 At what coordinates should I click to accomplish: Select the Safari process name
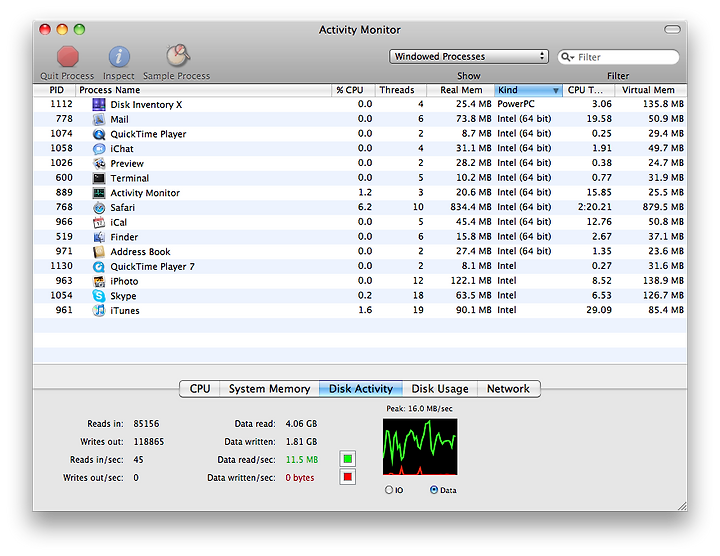123,208
